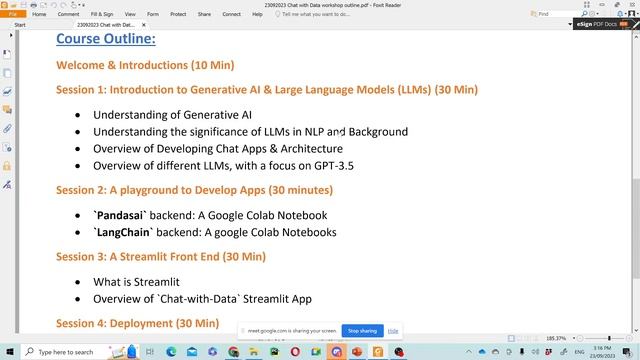Open Opera browser from taskbar
The image size is (640, 360).
(x=295, y=351)
